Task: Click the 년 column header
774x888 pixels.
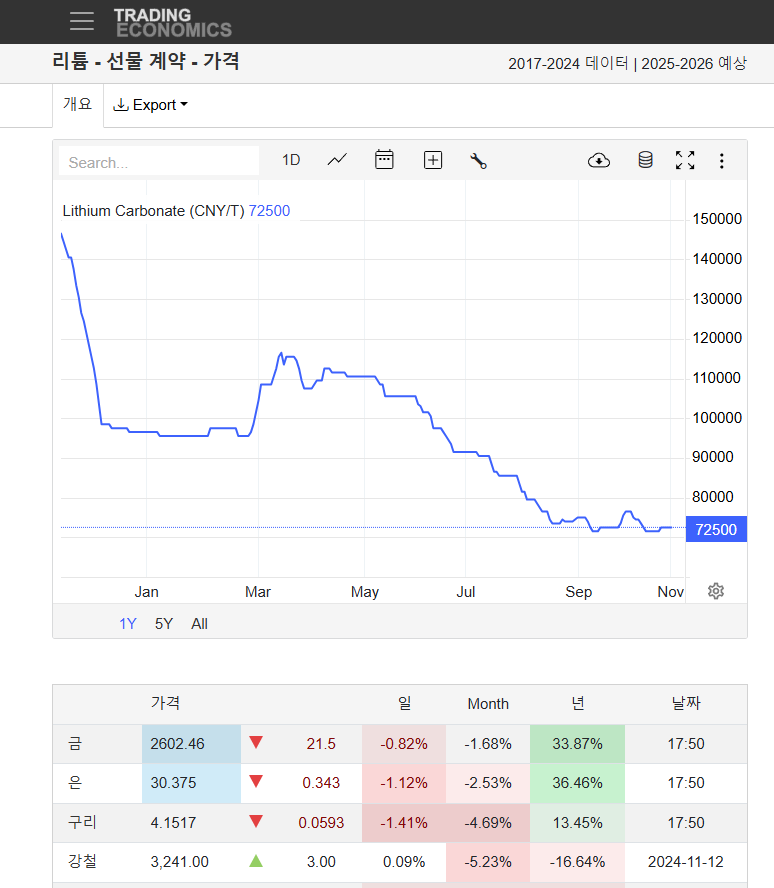Action: 578,703
